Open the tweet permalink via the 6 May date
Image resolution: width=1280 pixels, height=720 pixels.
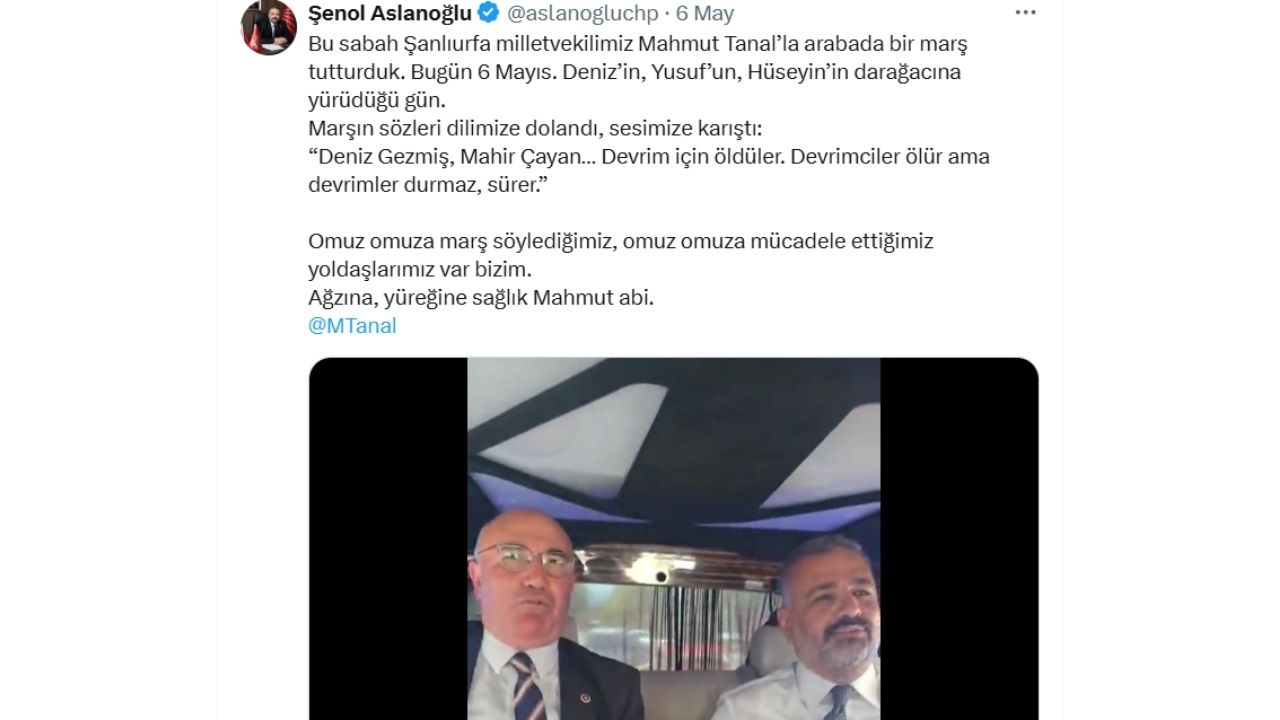pyautogui.click(x=704, y=13)
